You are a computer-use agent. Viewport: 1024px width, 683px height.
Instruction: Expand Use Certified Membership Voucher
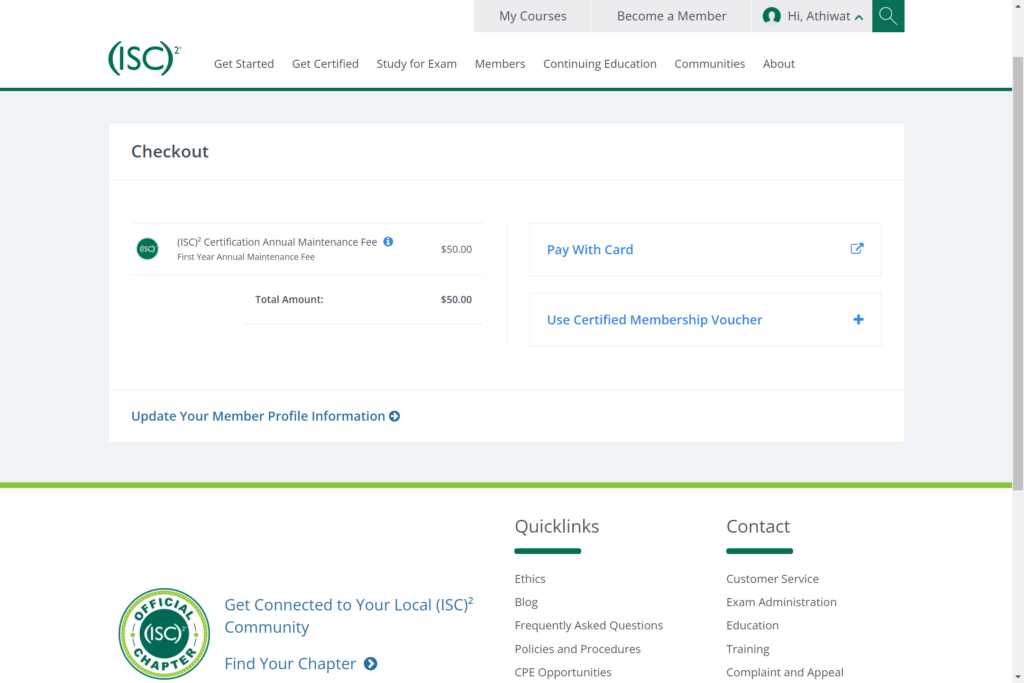[x=705, y=319]
